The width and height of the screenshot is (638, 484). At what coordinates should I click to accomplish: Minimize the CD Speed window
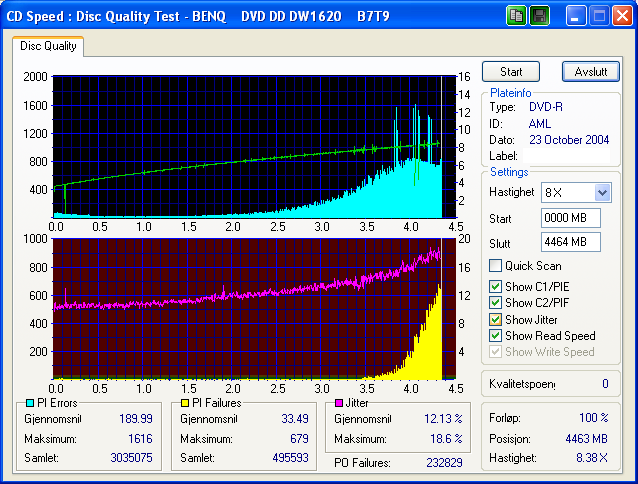click(575, 16)
